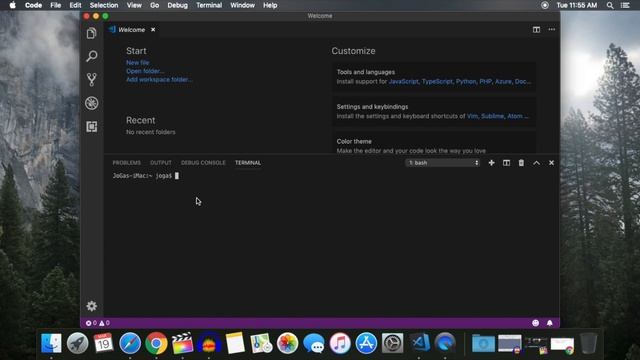Open the File menu

click(56, 5)
